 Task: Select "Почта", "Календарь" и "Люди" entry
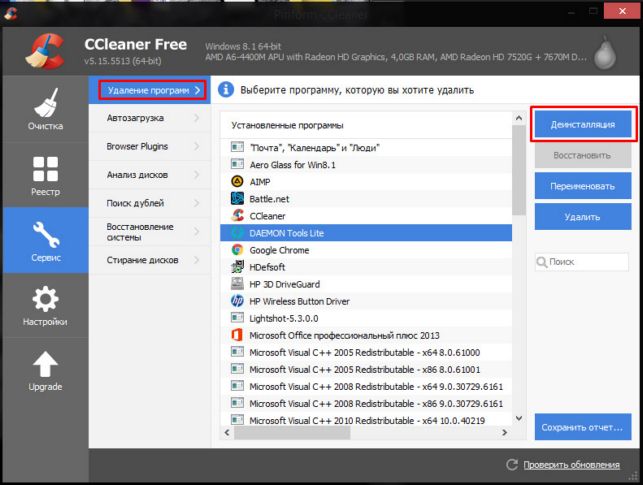[366, 148]
